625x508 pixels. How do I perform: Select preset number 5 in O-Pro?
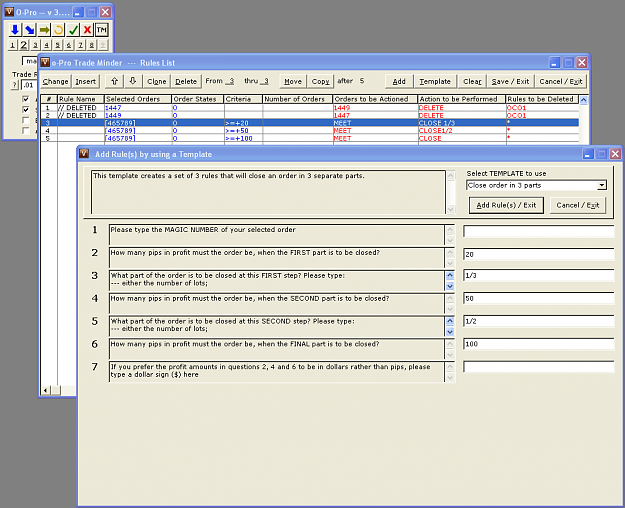(x=58, y=45)
